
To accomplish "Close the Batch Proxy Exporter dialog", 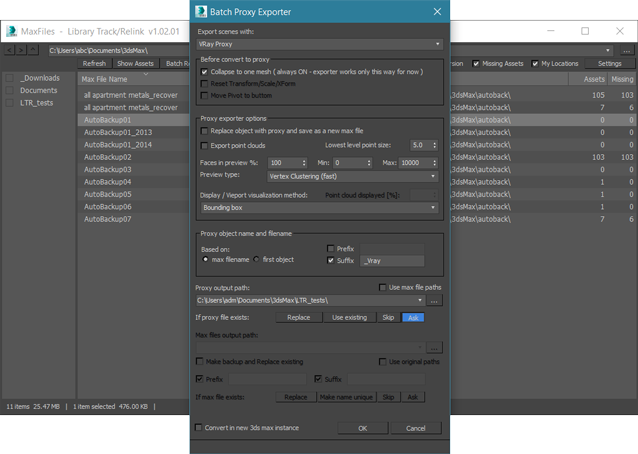I will [437, 12].
